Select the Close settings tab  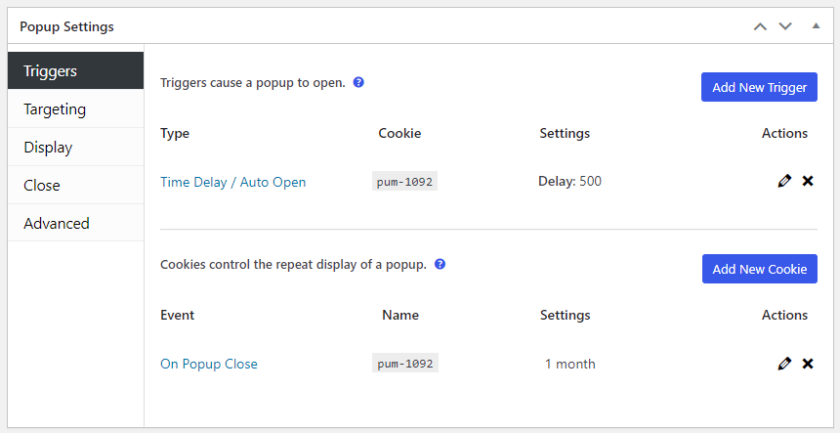pyautogui.click(x=76, y=185)
